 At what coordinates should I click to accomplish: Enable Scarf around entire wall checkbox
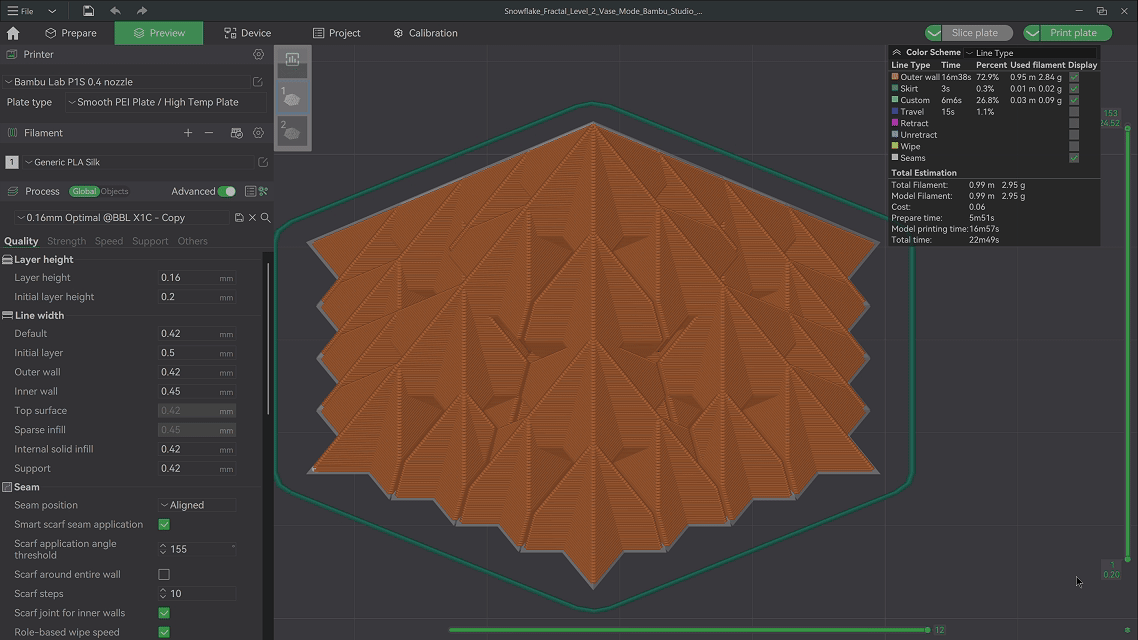[x=164, y=575]
